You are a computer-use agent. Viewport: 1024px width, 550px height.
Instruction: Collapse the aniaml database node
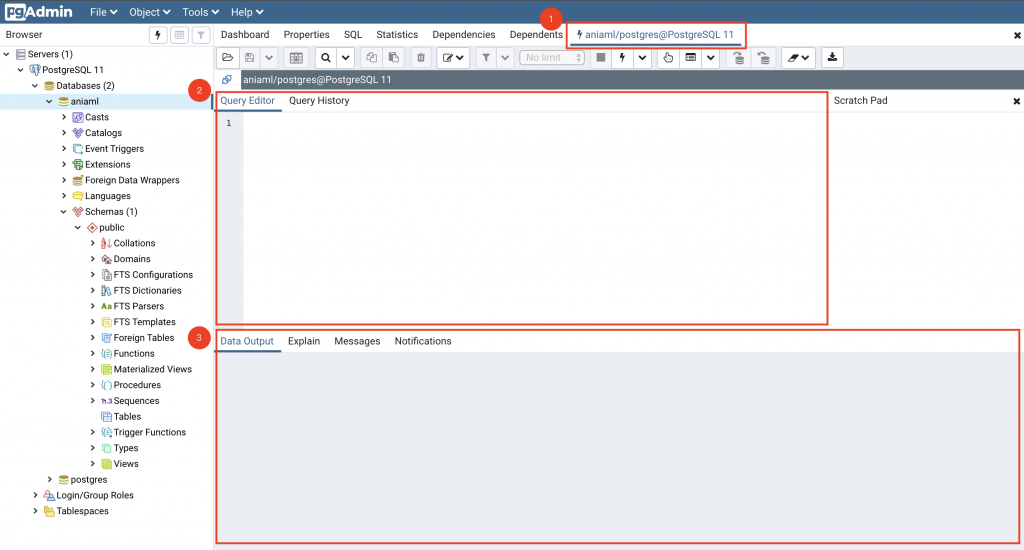(50, 101)
